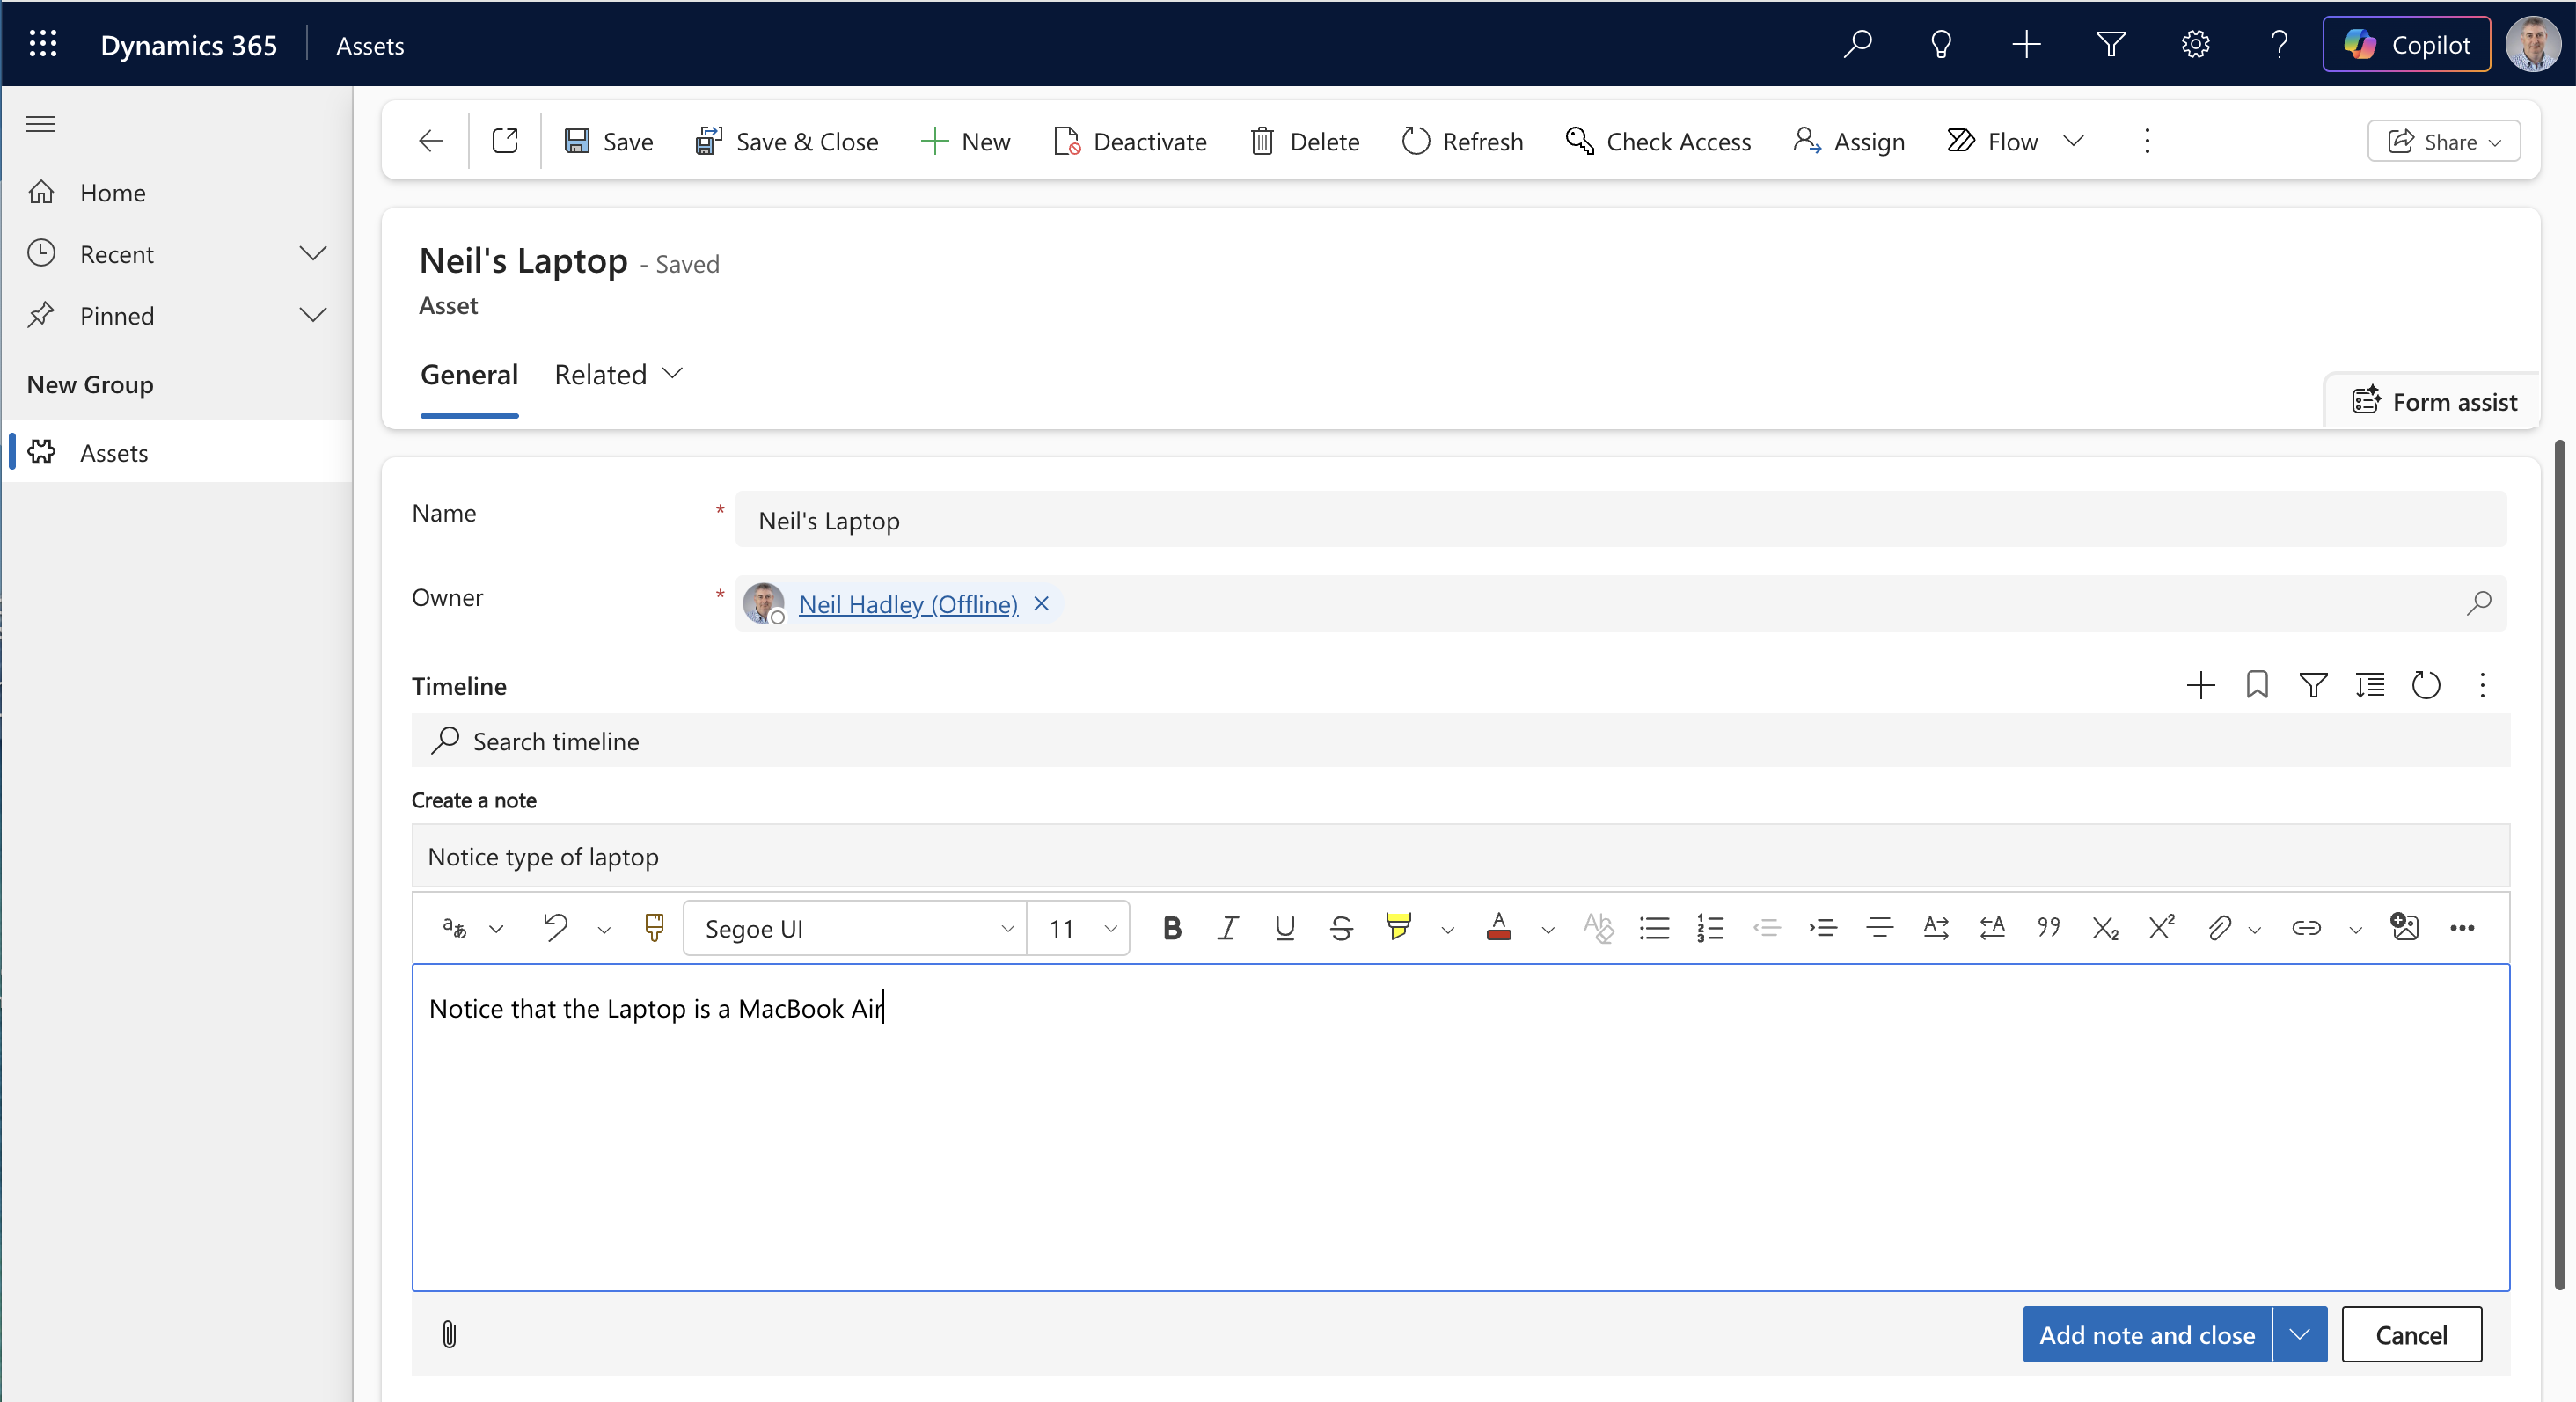Collapse the site map hamburger menu

[x=41, y=124]
